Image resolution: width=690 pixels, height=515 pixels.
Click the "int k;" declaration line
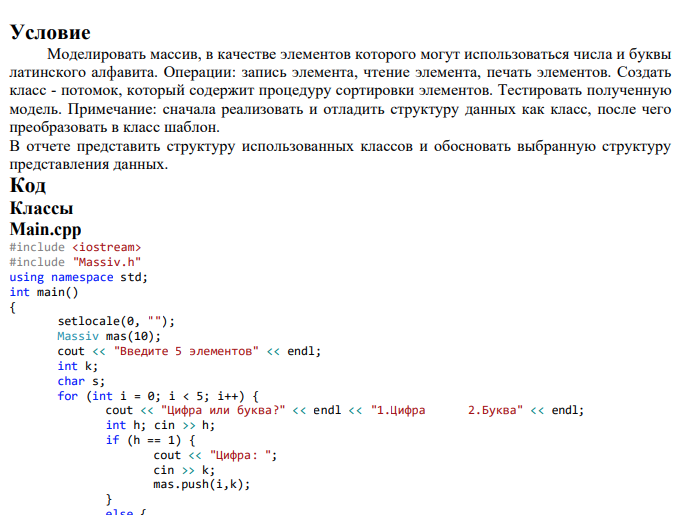77,366
